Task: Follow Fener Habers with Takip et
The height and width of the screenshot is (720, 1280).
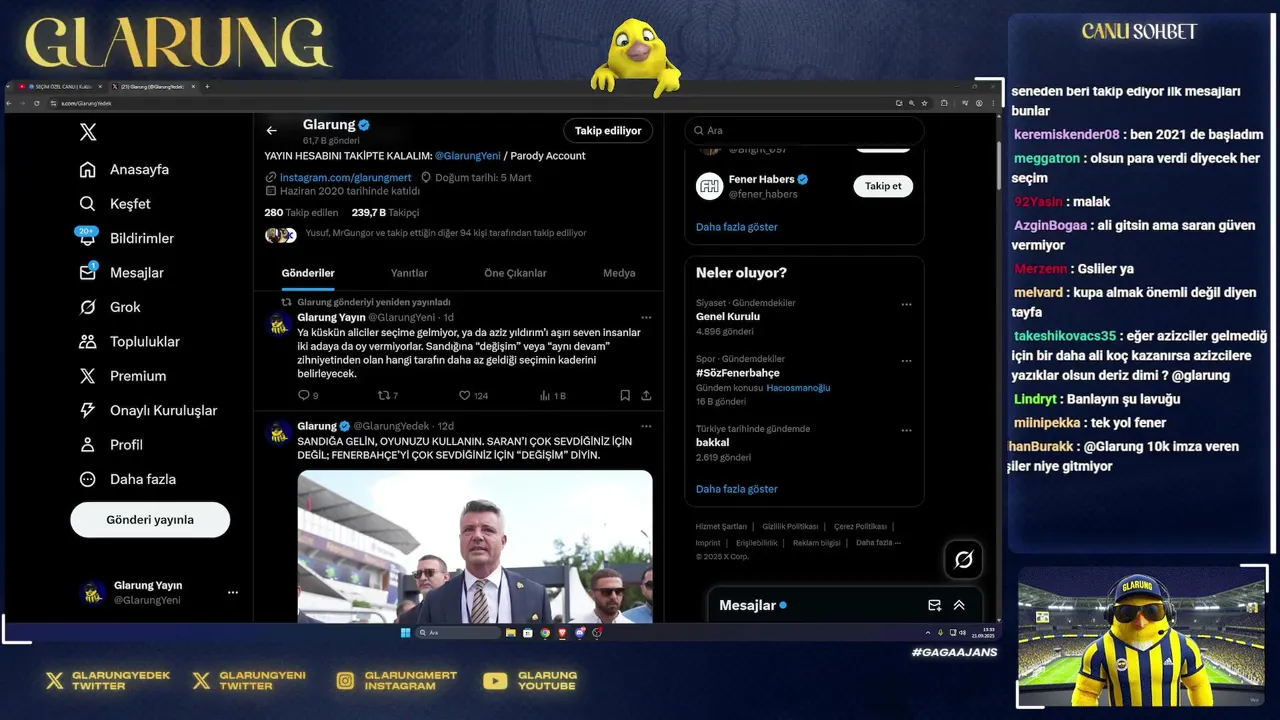Action: click(883, 186)
